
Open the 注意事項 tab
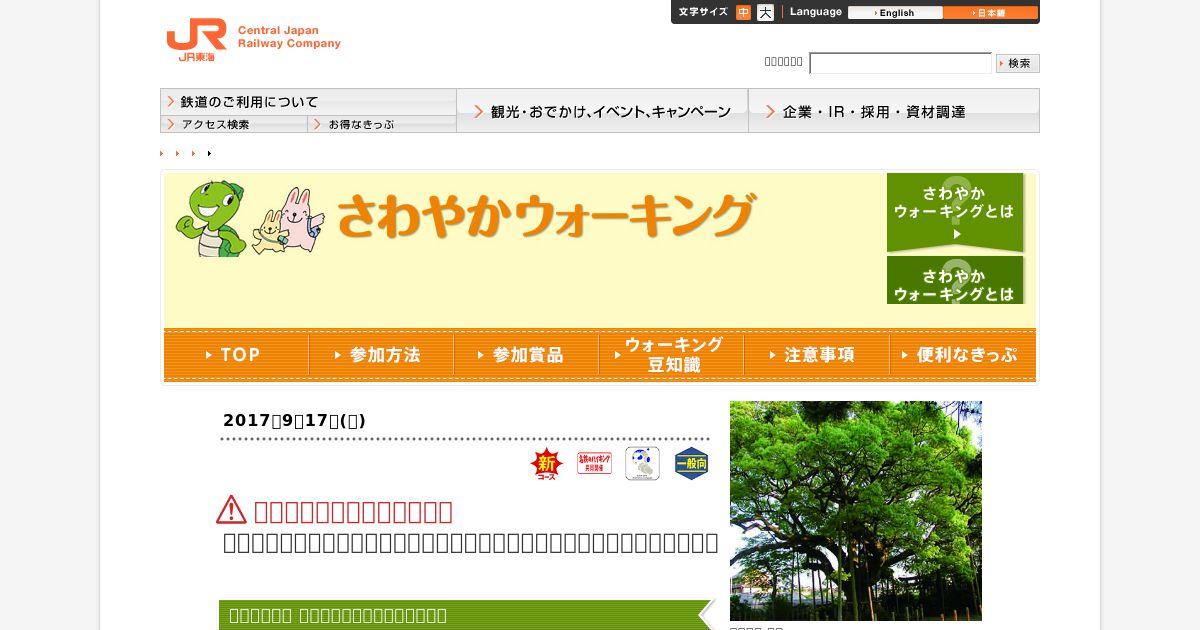point(816,355)
